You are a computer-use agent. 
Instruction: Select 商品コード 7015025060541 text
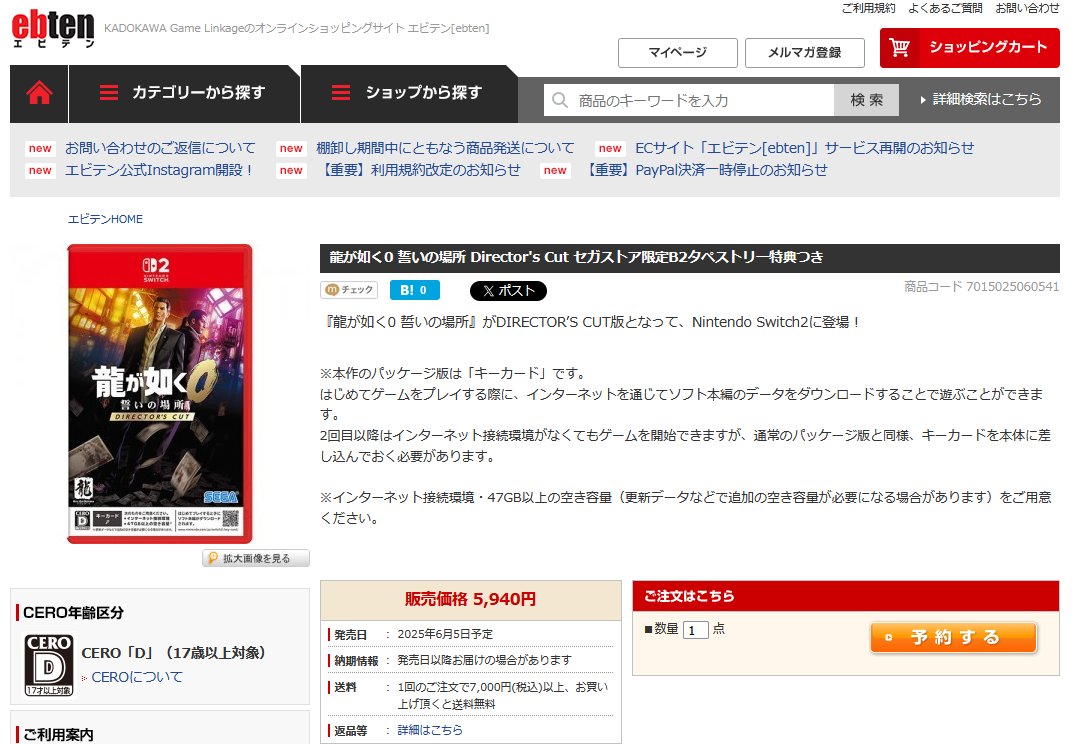[x=981, y=287]
